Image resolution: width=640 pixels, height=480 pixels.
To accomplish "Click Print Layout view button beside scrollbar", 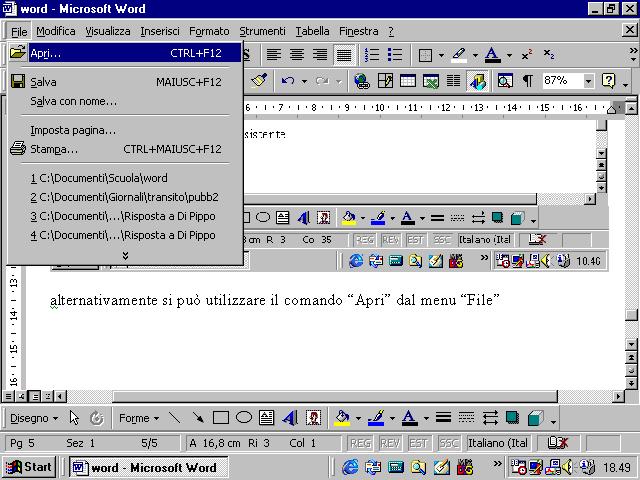I will click(x=35, y=396).
